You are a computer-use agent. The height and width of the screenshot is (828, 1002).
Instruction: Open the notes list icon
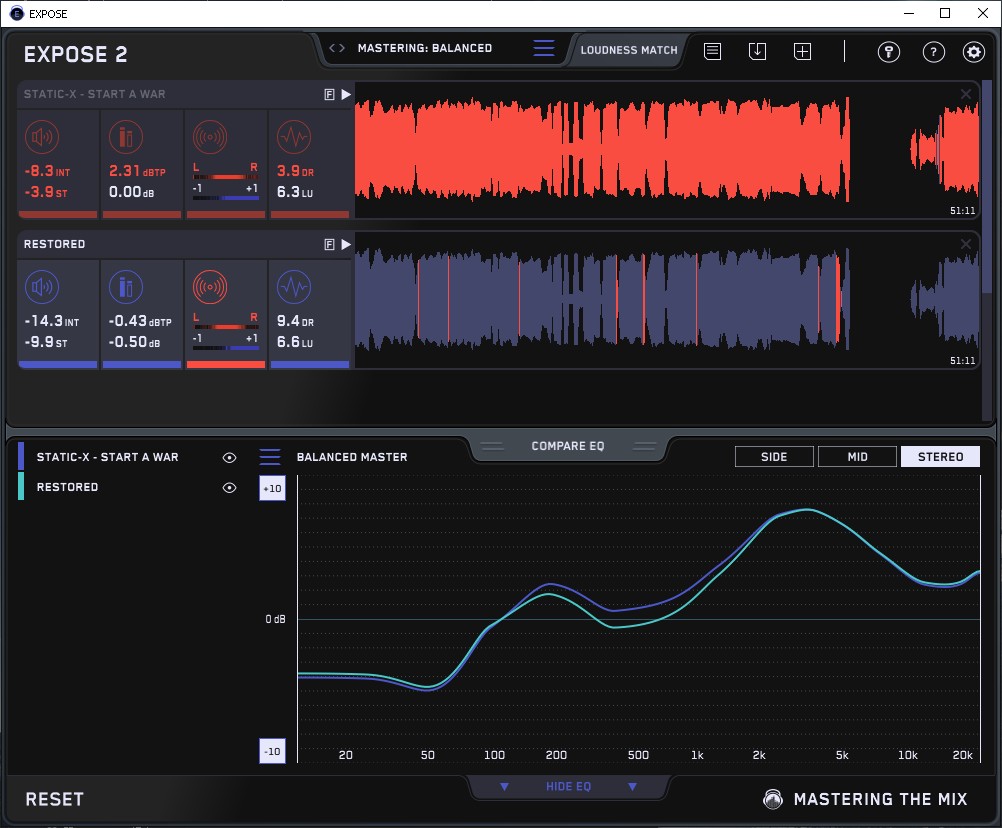coord(712,51)
